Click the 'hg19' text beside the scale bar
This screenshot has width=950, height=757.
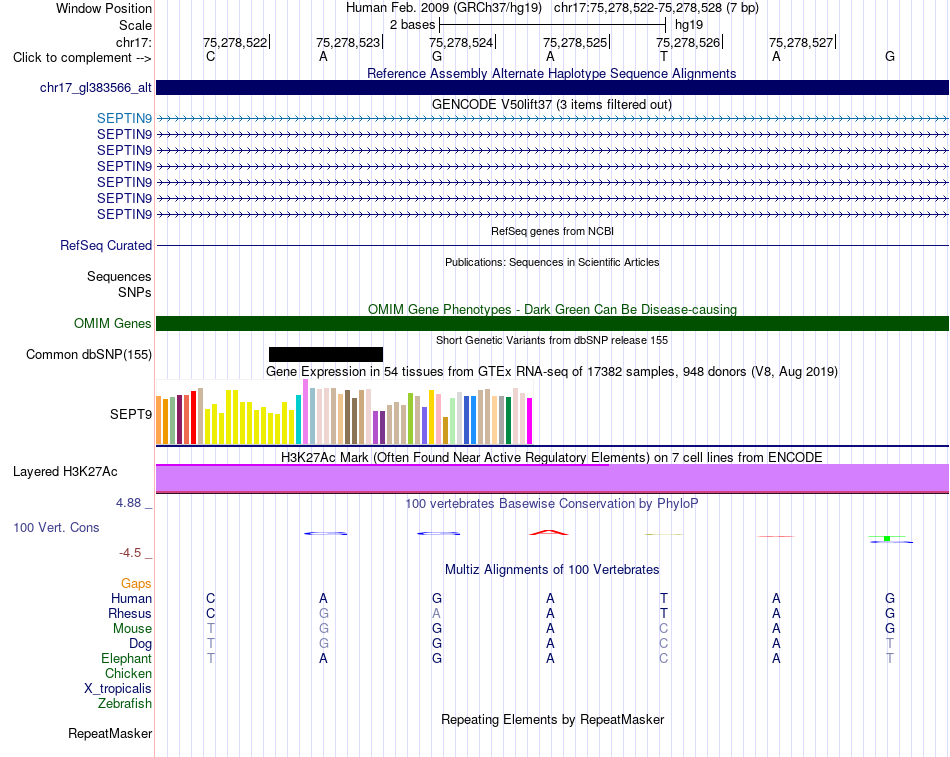(689, 25)
